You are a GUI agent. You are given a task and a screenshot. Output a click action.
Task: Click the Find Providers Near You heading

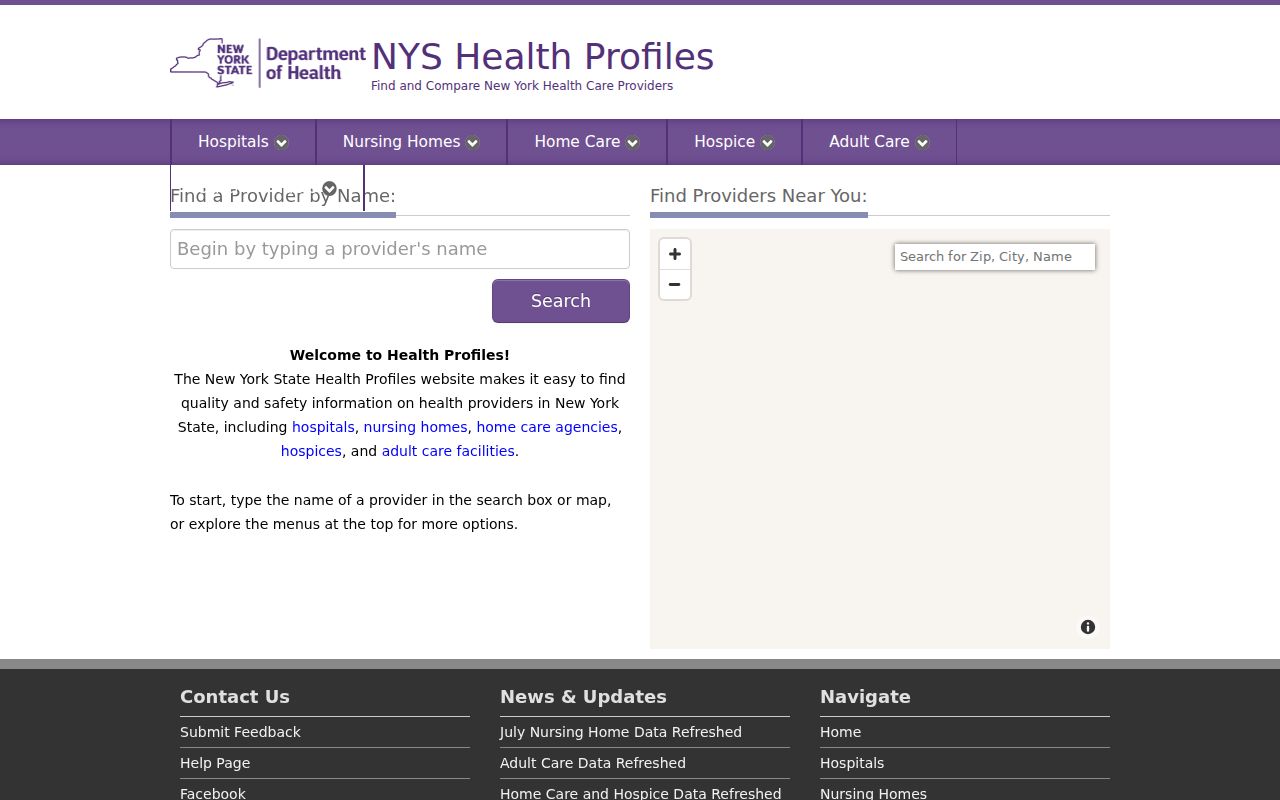(758, 196)
